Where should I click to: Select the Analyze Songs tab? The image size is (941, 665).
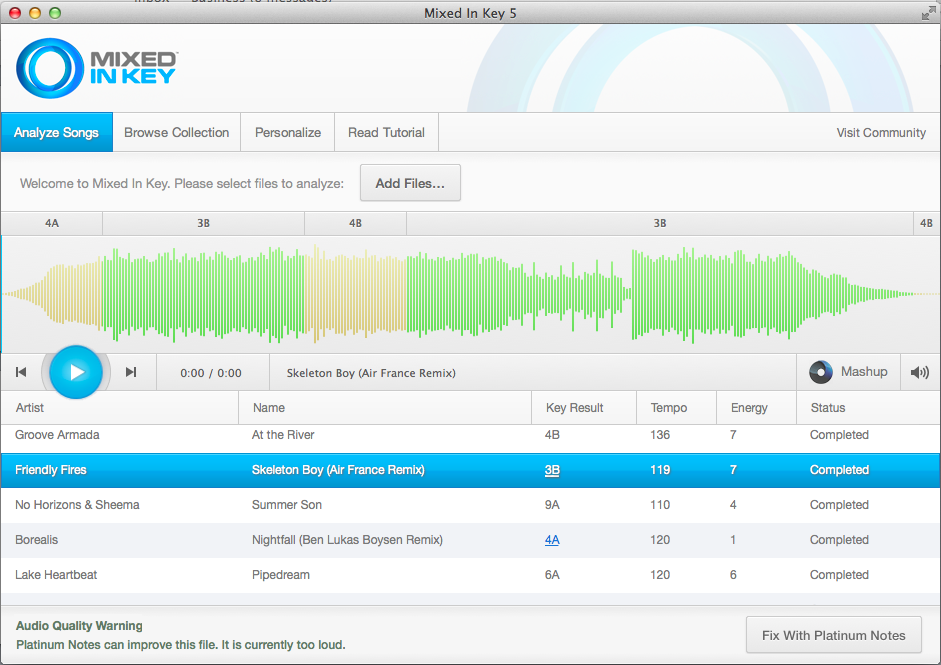coord(56,132)
